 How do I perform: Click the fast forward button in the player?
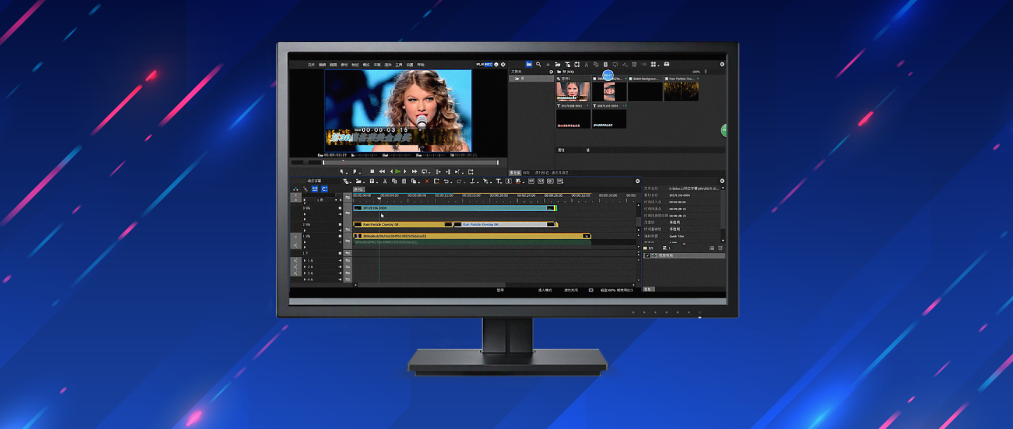414,171
